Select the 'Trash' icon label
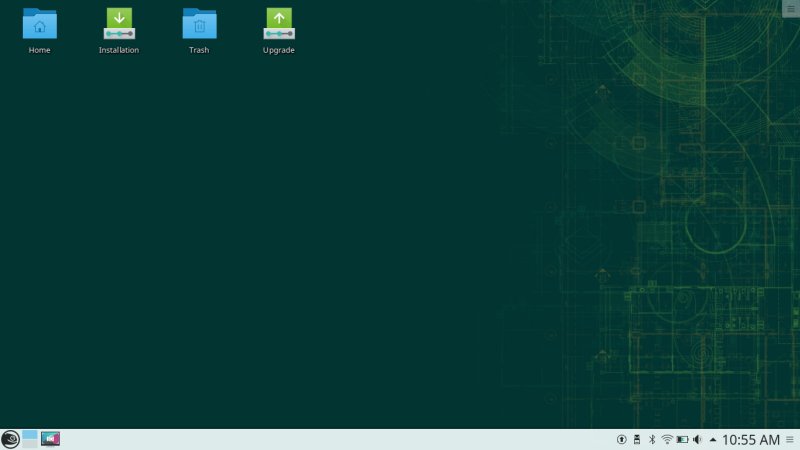The height and width of the screenshot is (450, 800). point(199,50)
